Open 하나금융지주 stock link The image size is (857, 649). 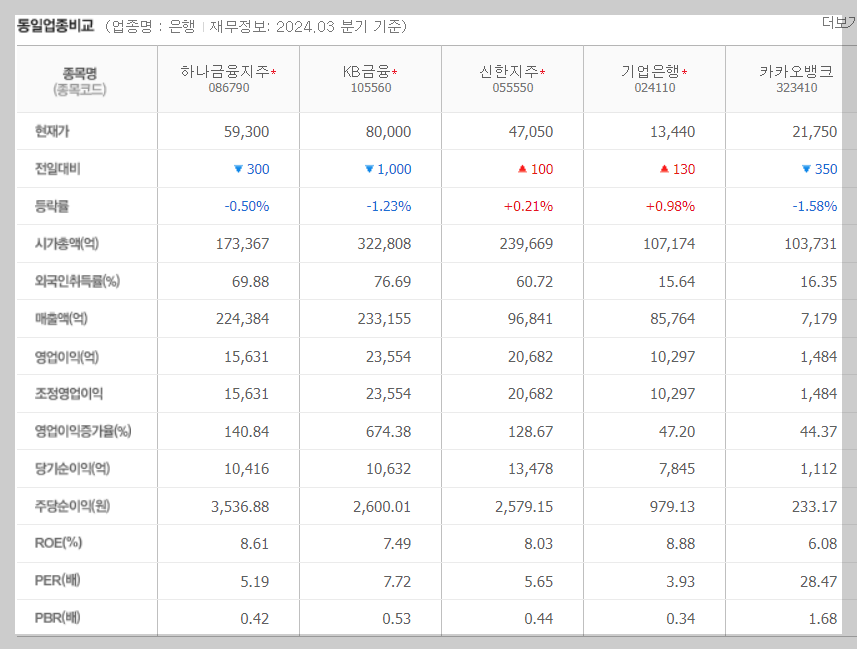(x=225, y=72)
